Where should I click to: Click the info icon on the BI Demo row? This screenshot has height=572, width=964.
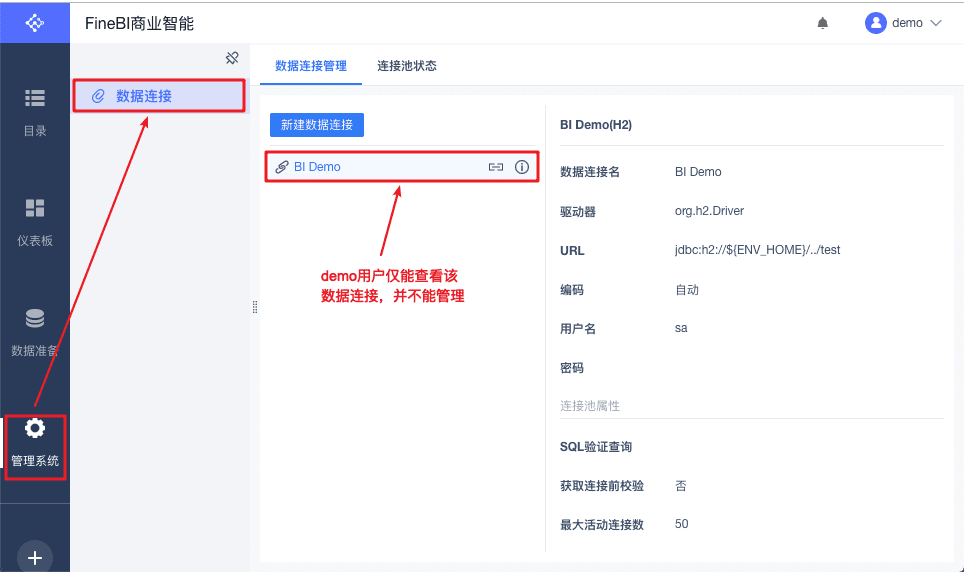click(522, 167)
